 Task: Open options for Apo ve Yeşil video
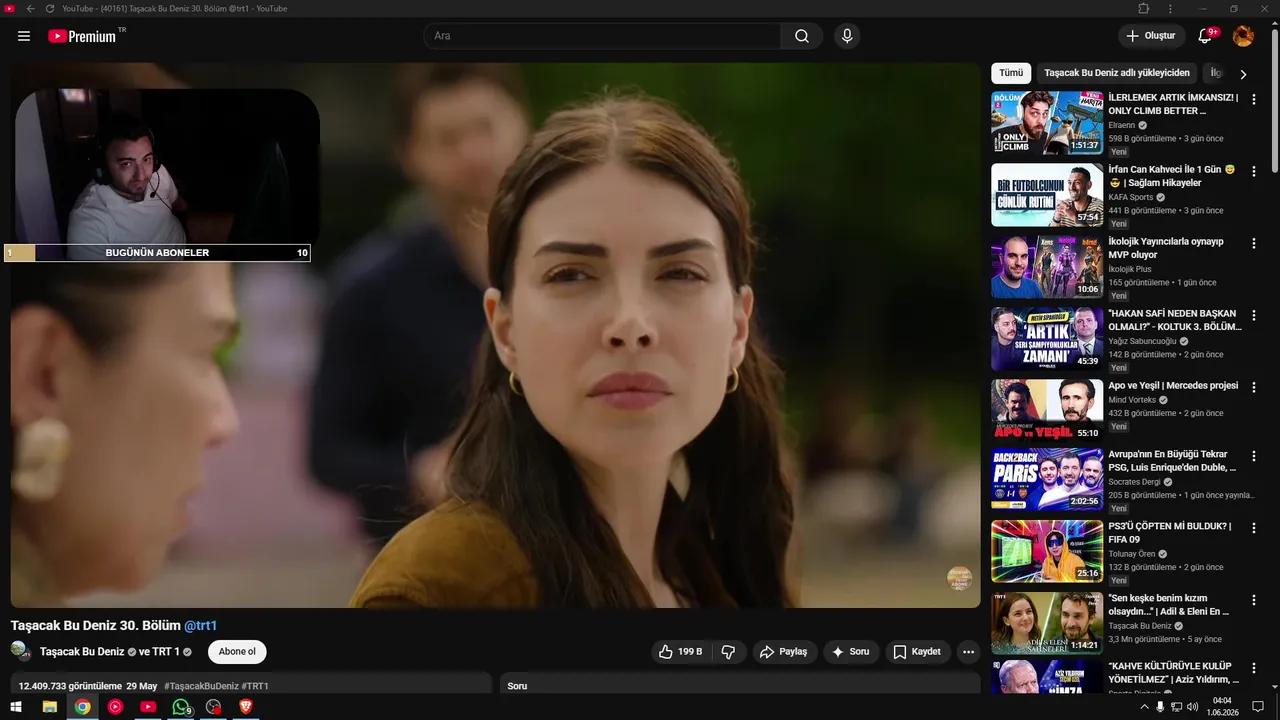[x=1253, y=387]
